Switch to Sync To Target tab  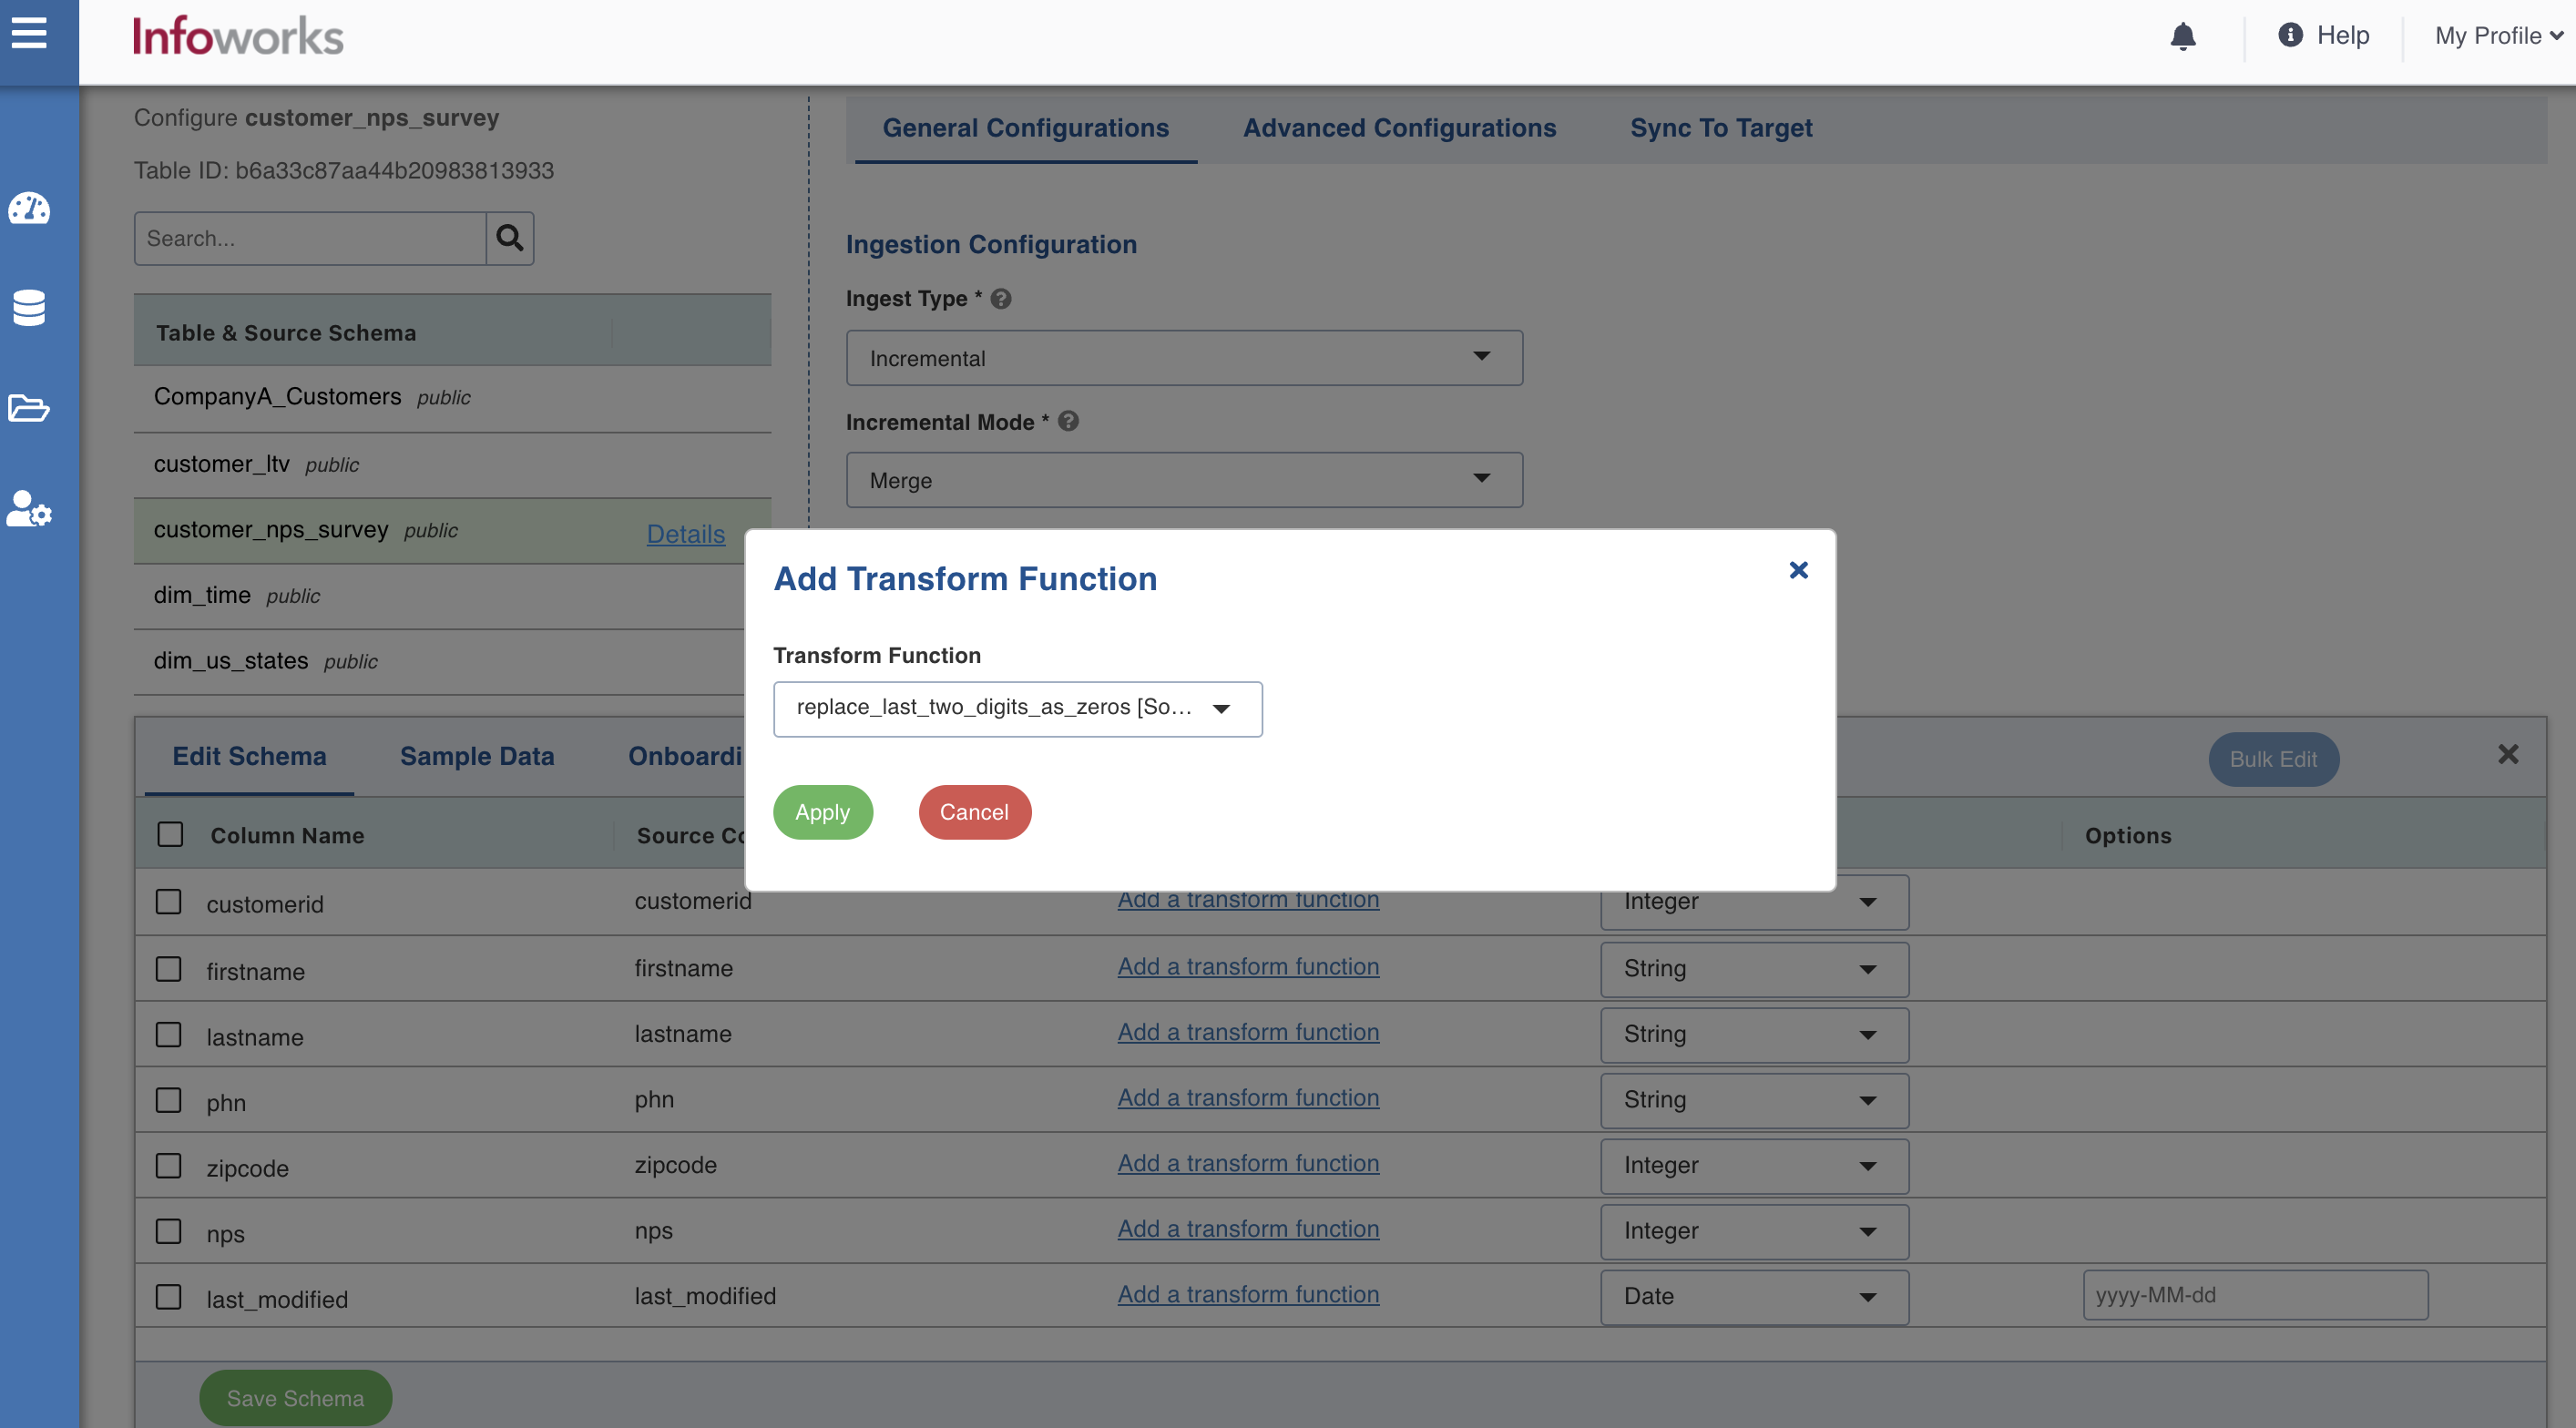(1720, 128)
